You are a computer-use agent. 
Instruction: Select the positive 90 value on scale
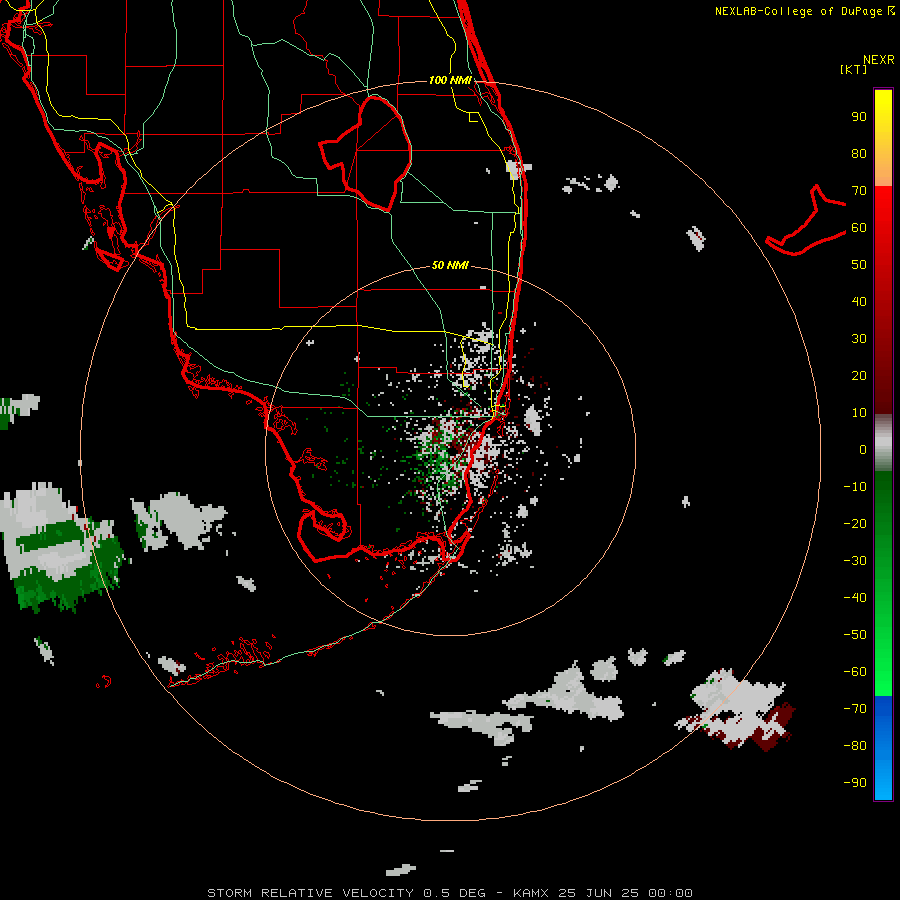click(859, 117)
